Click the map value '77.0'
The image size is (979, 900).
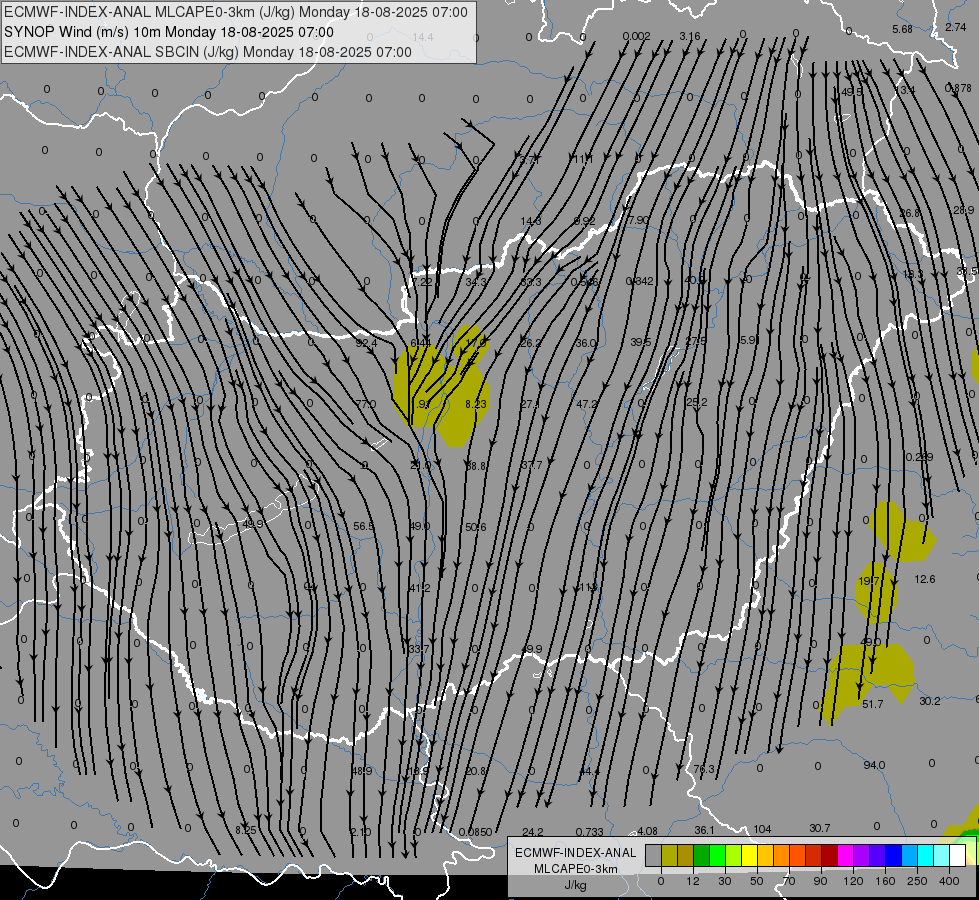pyautogui.click(x=366, y=404)
